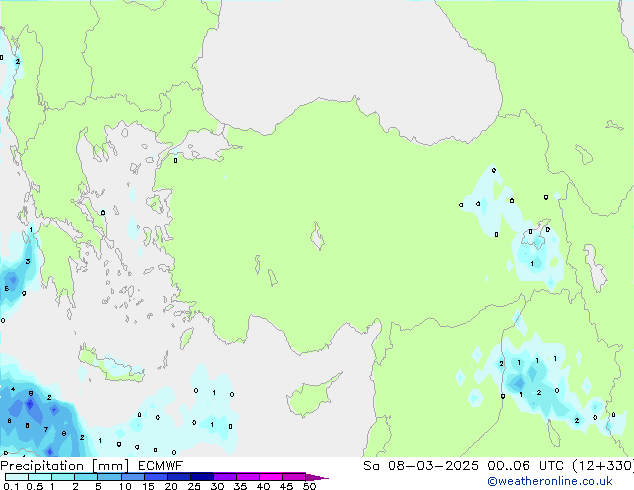Open the weatheronline.co.uk copyright link
The width and height of the screenshot is (634, 490).
(550, 481)
